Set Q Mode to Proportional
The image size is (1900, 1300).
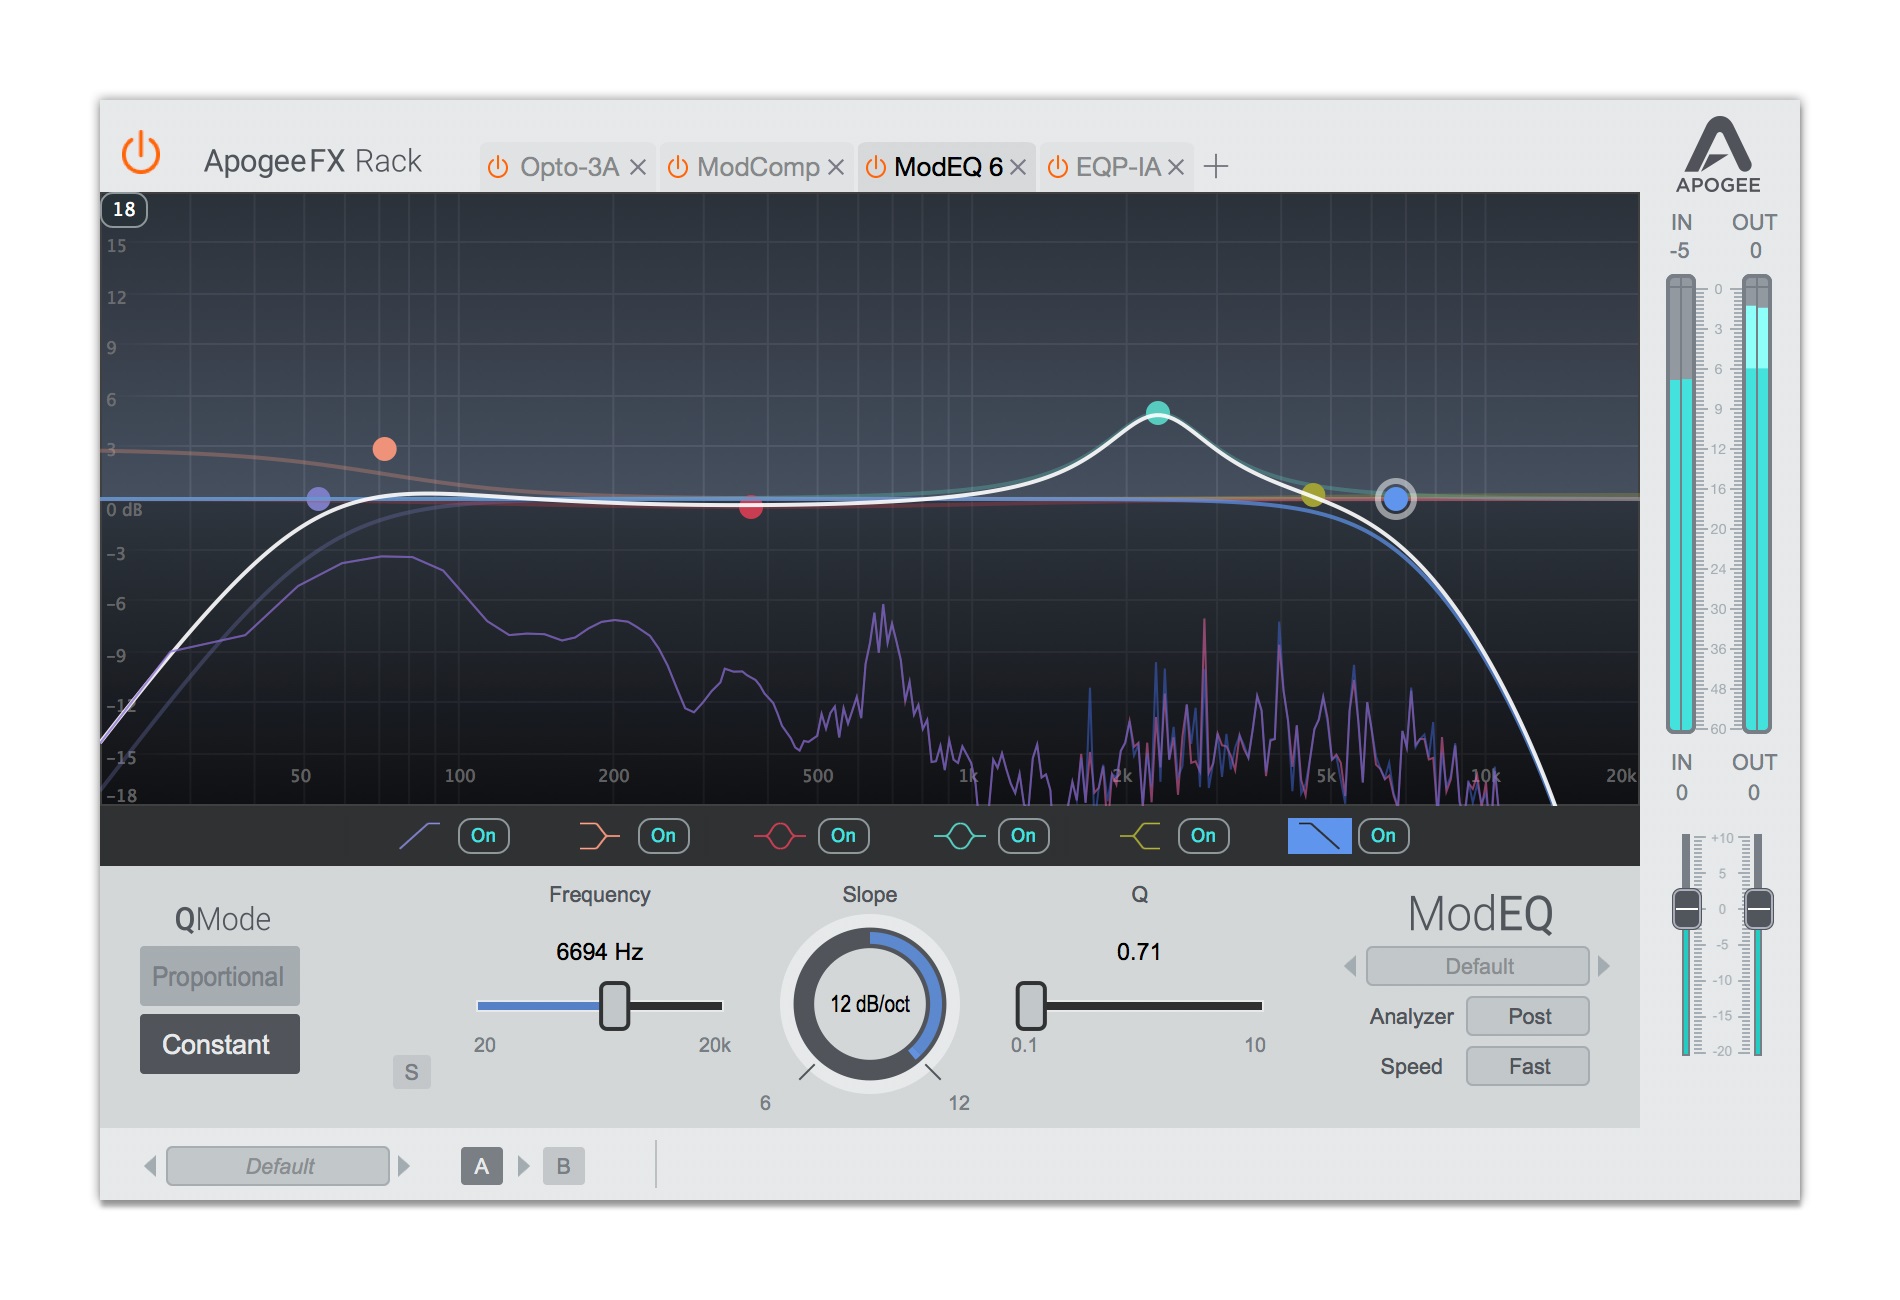pos(219,976)
